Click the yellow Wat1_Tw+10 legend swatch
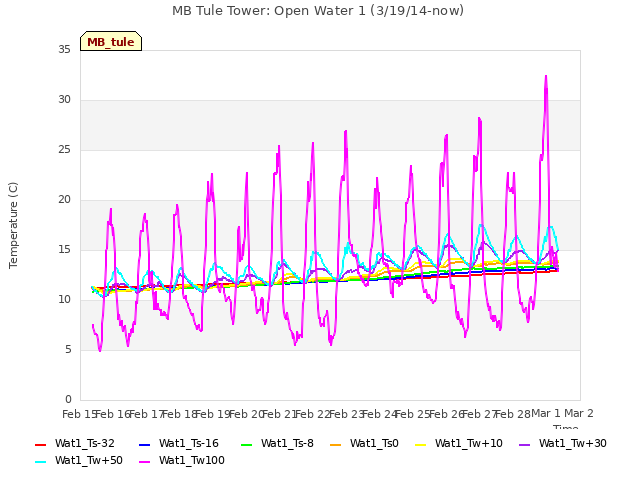 click(421, 444)
